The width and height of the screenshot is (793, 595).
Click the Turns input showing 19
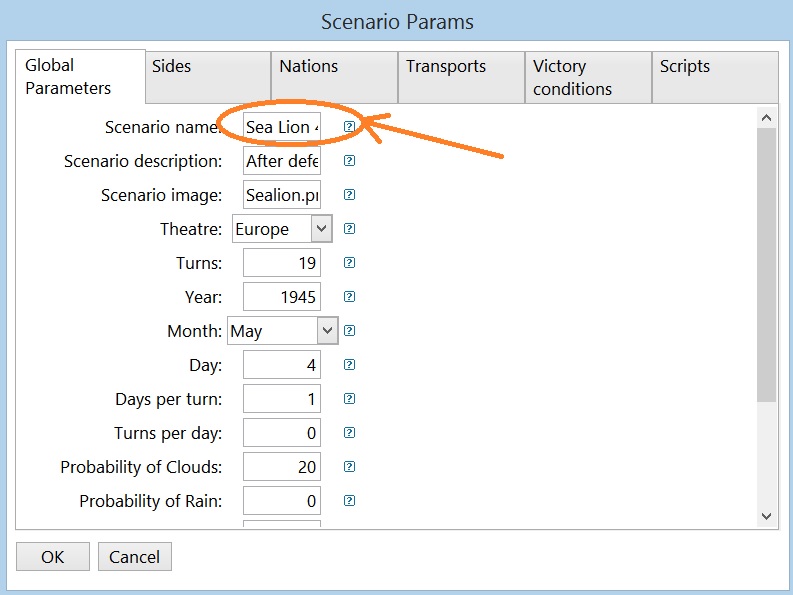[282, 263]
